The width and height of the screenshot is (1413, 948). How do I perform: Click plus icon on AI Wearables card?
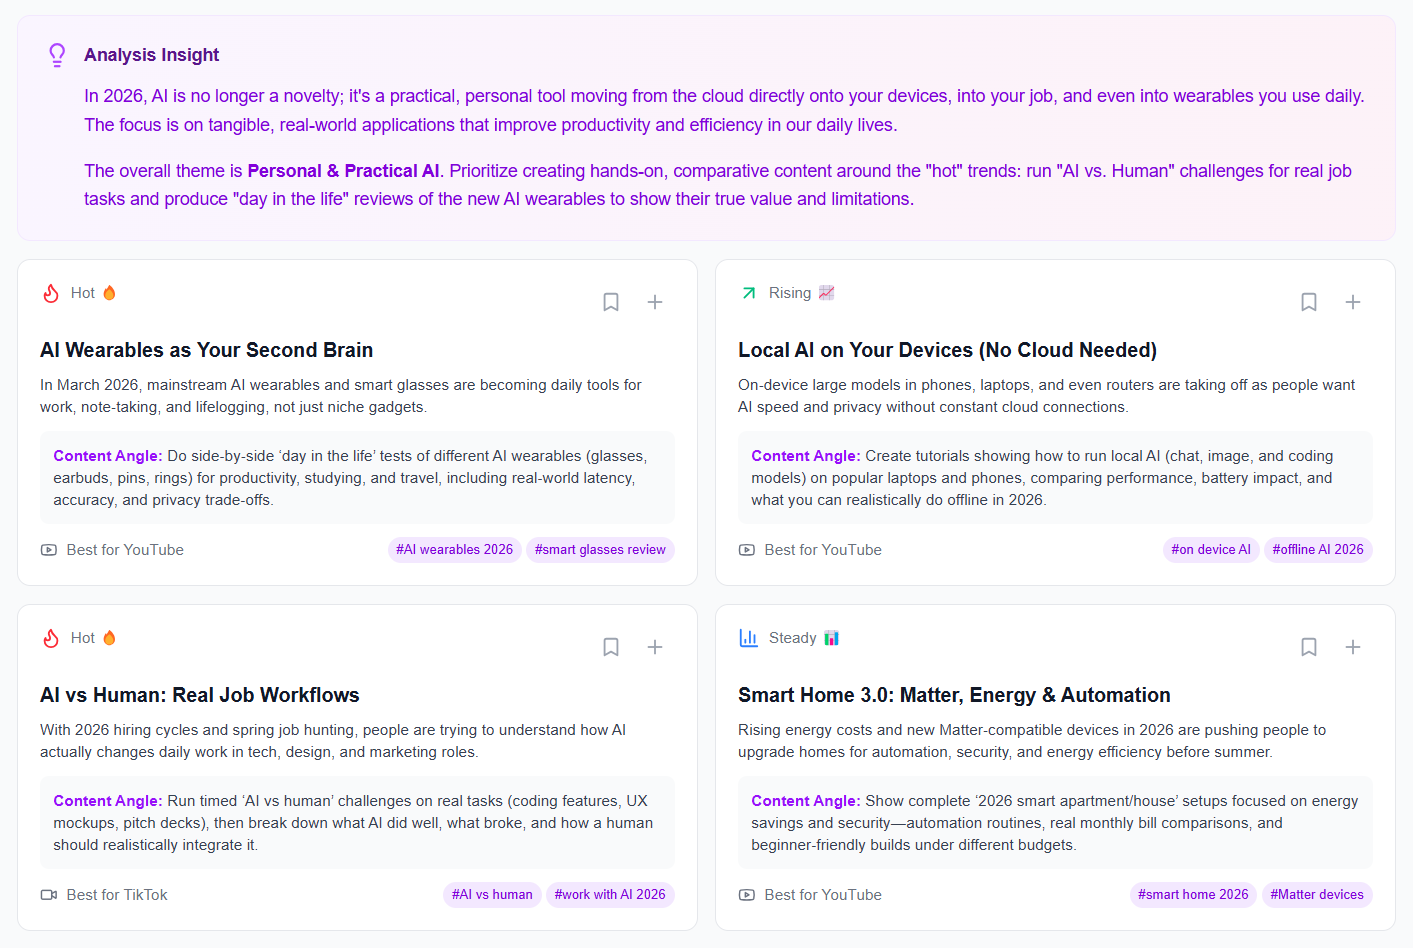click(x=655, y=302)
